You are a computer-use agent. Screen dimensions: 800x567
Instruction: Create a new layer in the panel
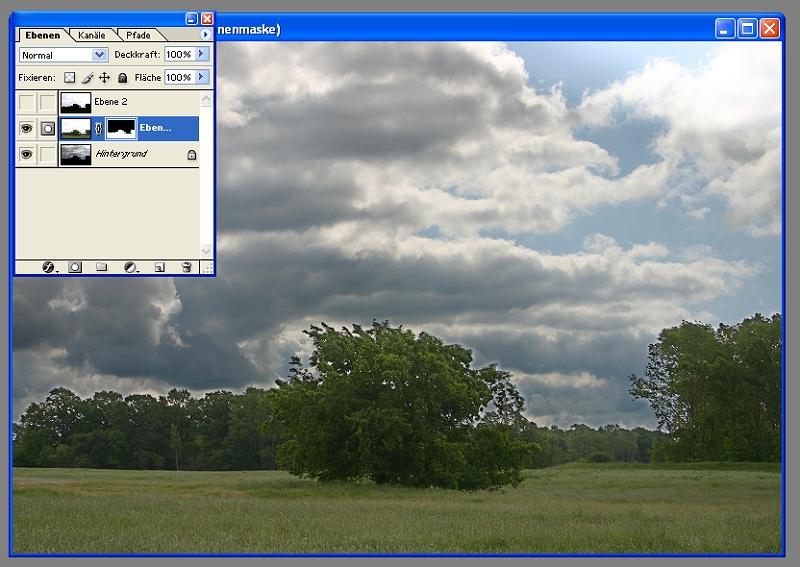coord(160,267)
